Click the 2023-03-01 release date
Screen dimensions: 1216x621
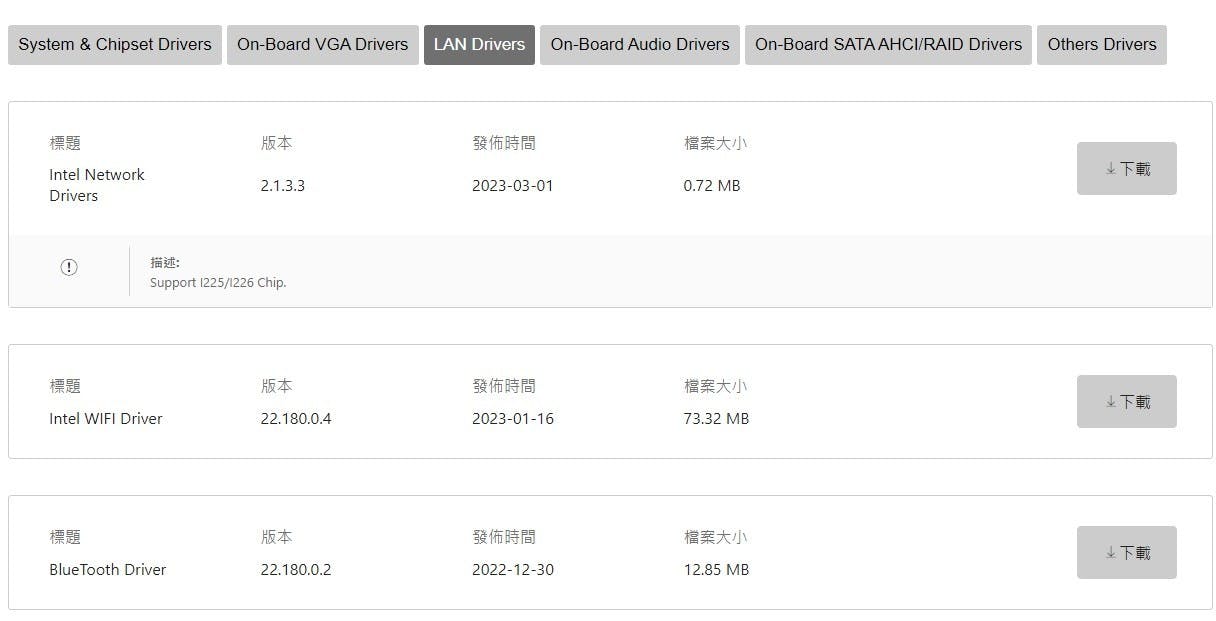(x=513, y=186)
